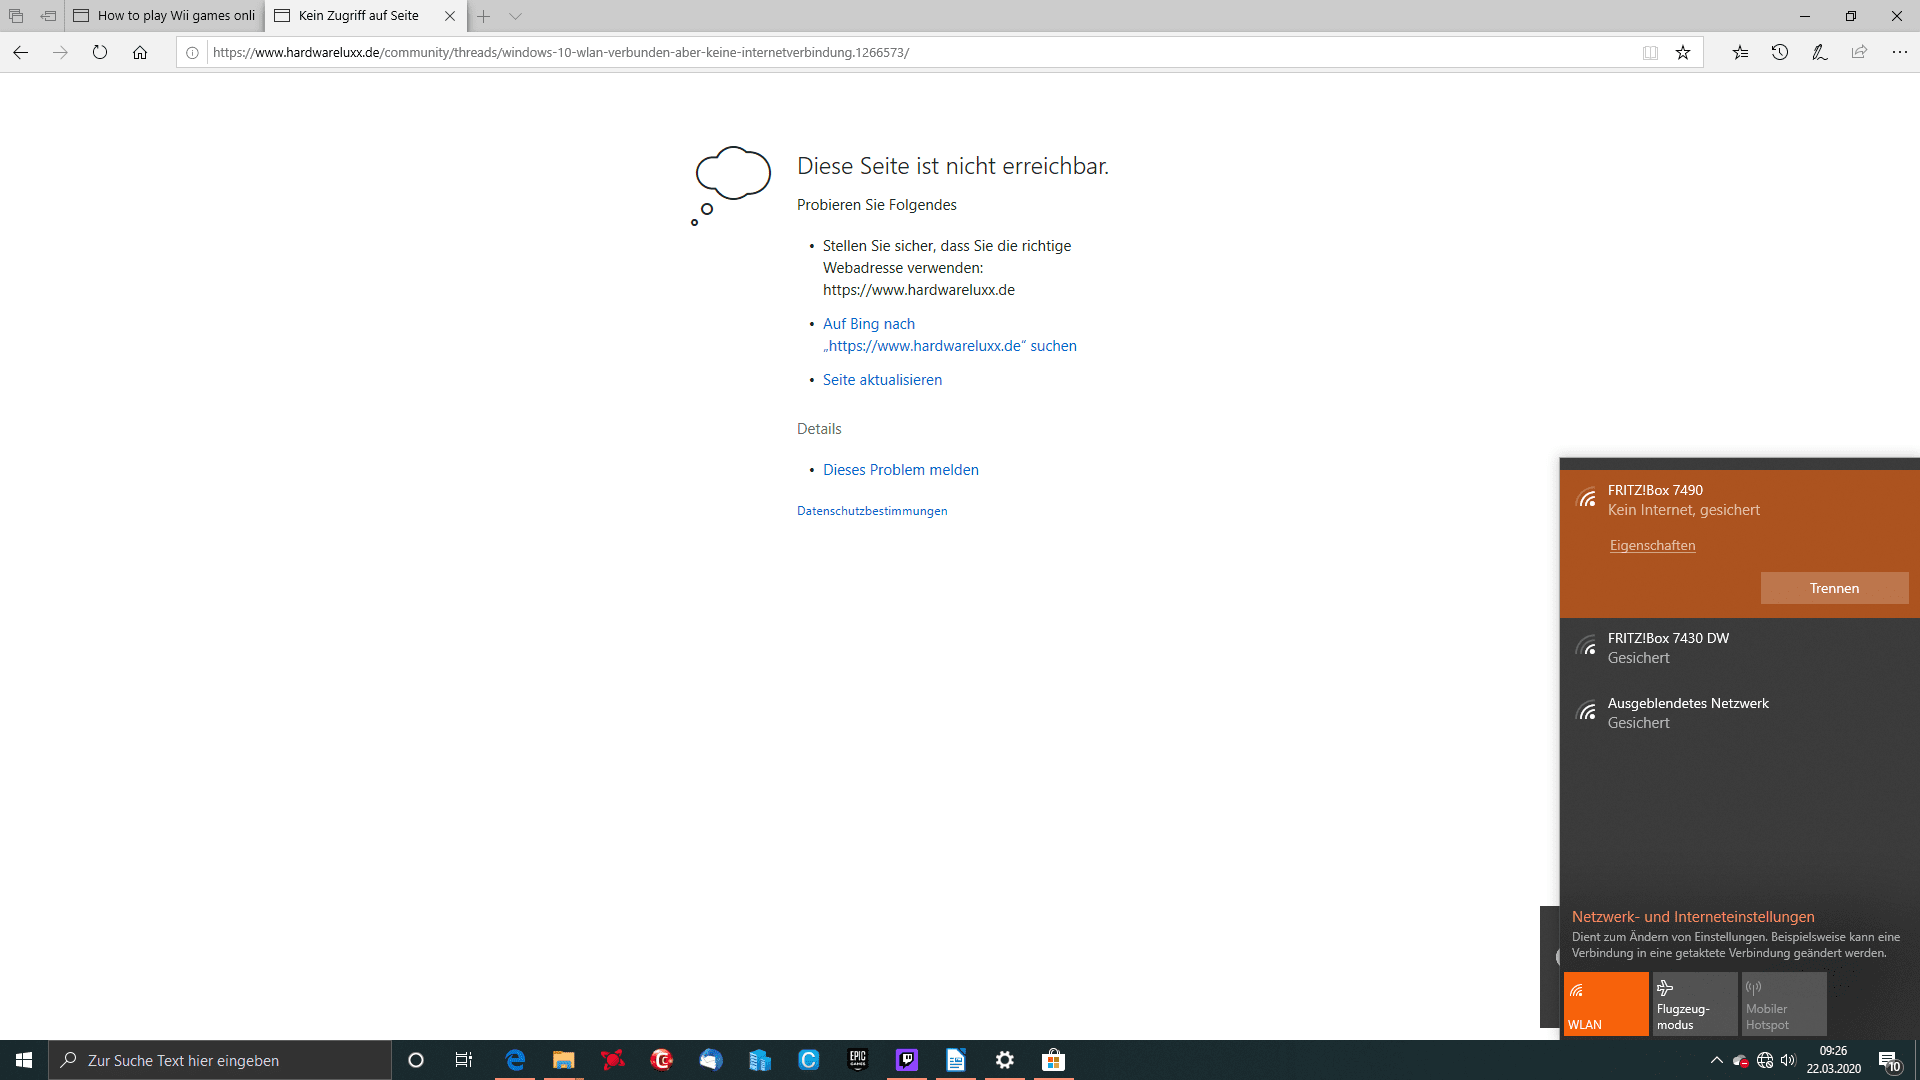Screen dimensions: 1920x1080
Task: Toggle Flugzeugmodus quick action tile
Action: 1695,1004
